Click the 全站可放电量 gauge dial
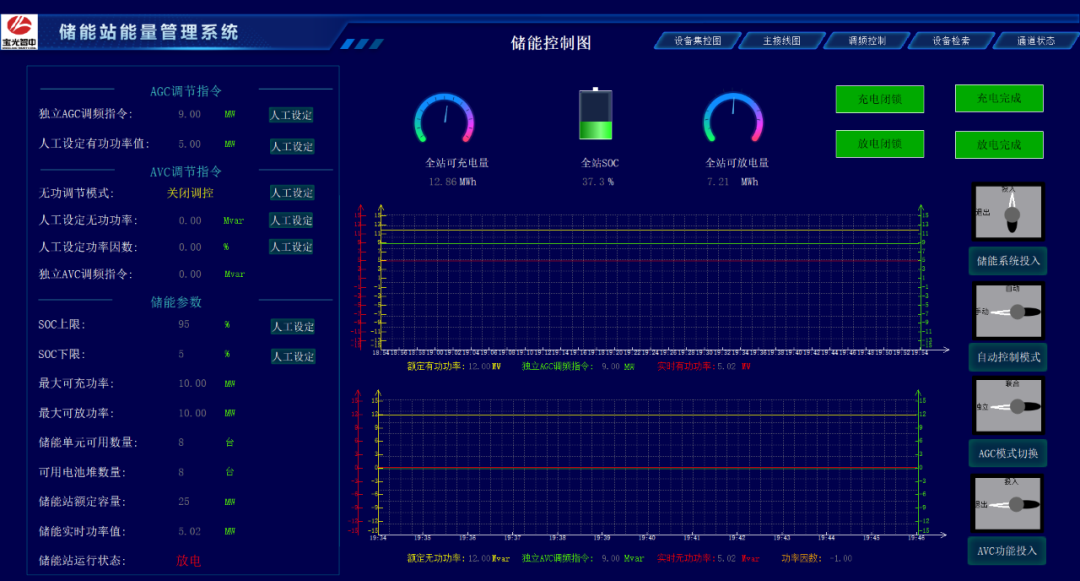Viewport: 1080px width, 581px height. coord(733,118)
